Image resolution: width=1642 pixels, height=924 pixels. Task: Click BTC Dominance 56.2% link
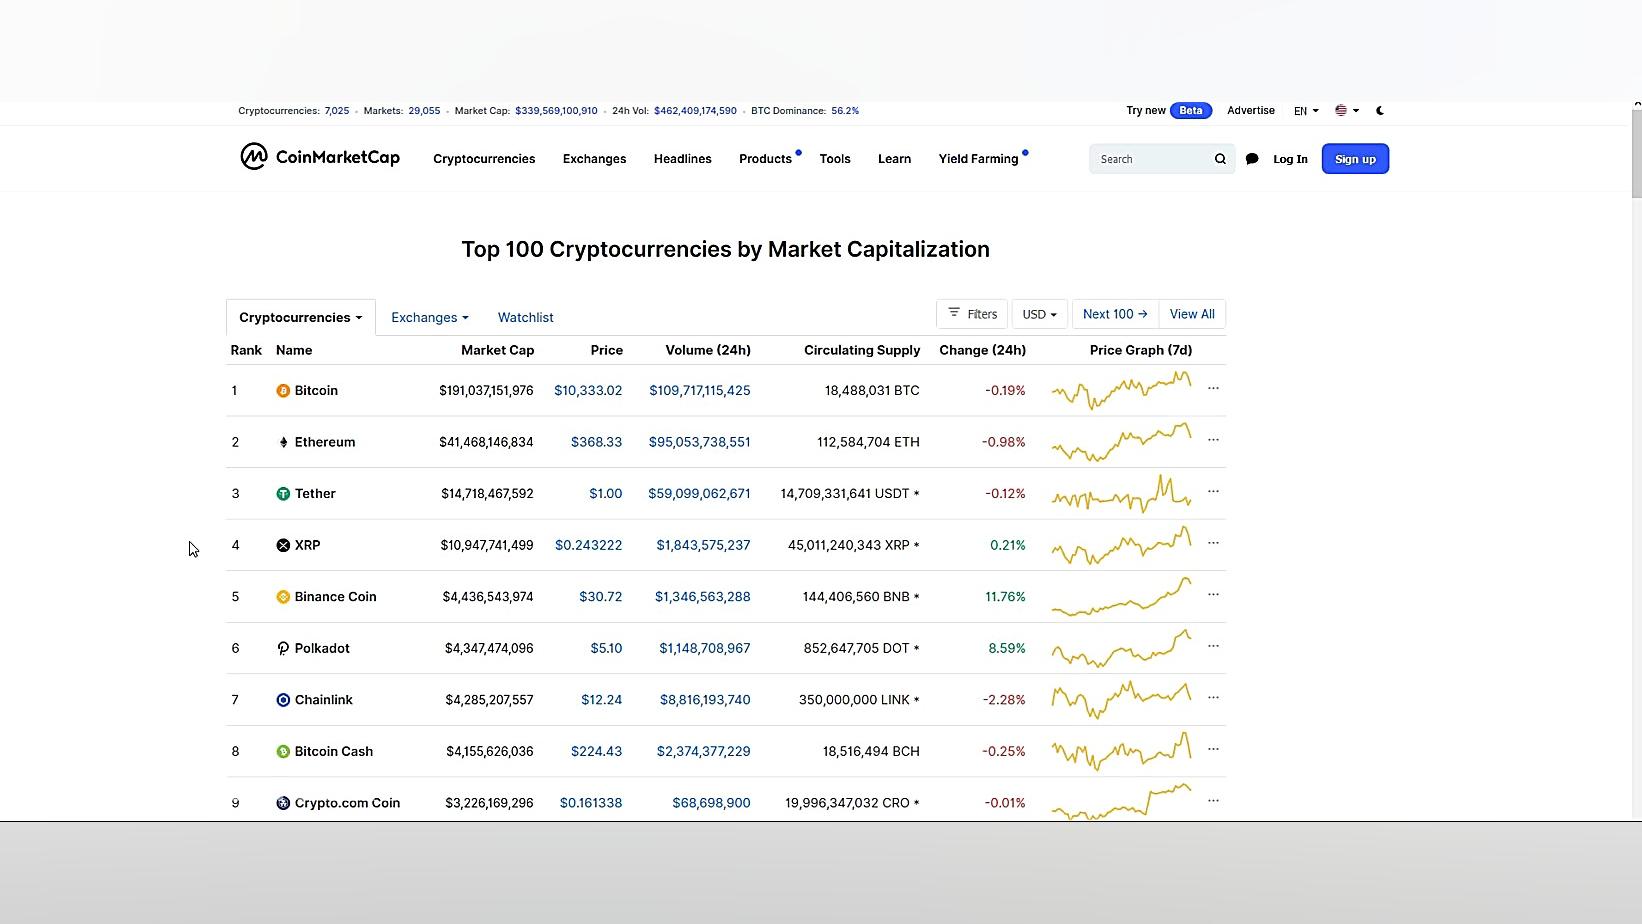845,111
